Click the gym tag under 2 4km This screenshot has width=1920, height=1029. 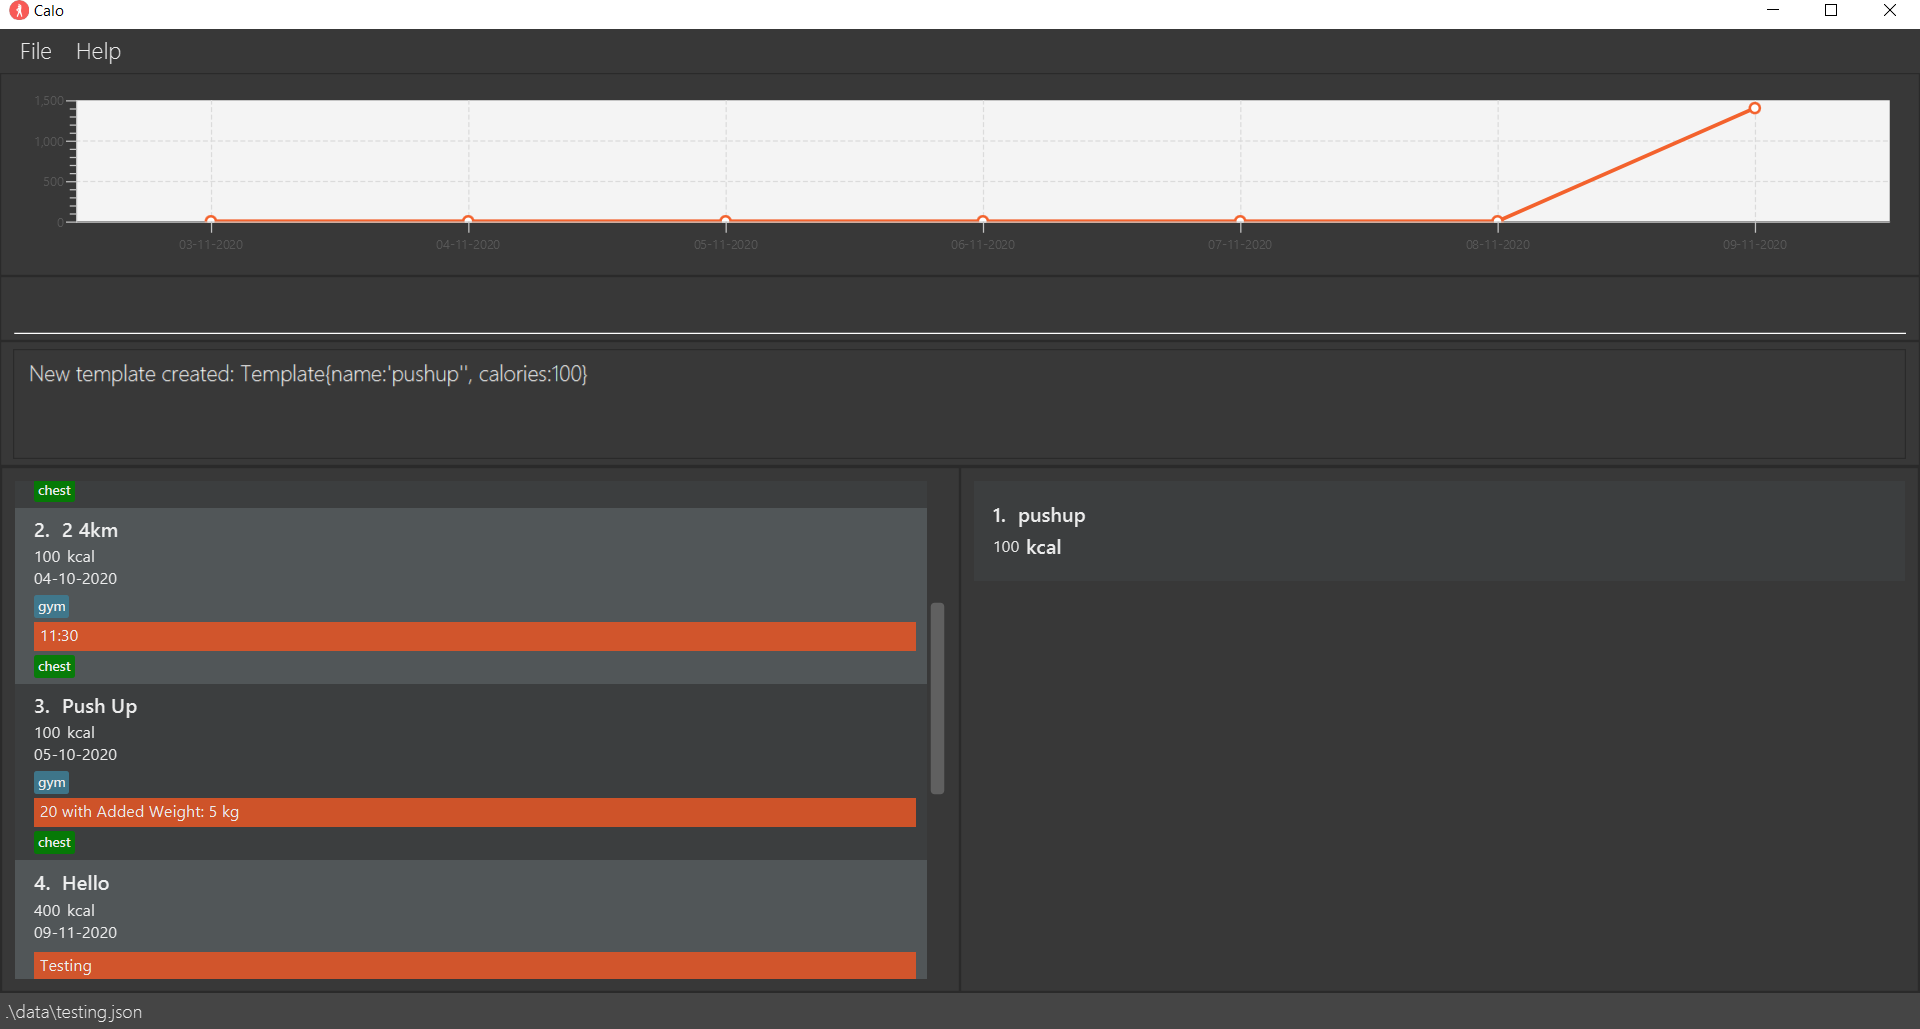tap(52, 607)
